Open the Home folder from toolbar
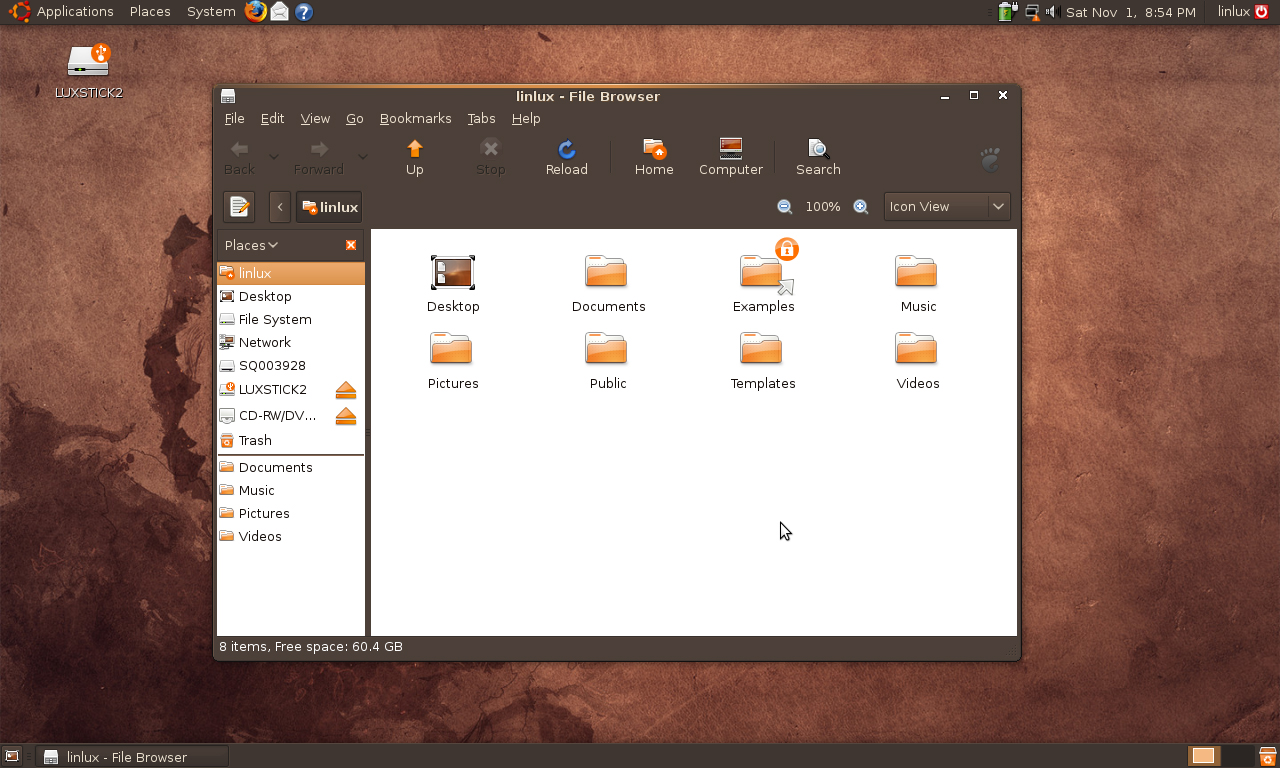 point(654,158)
